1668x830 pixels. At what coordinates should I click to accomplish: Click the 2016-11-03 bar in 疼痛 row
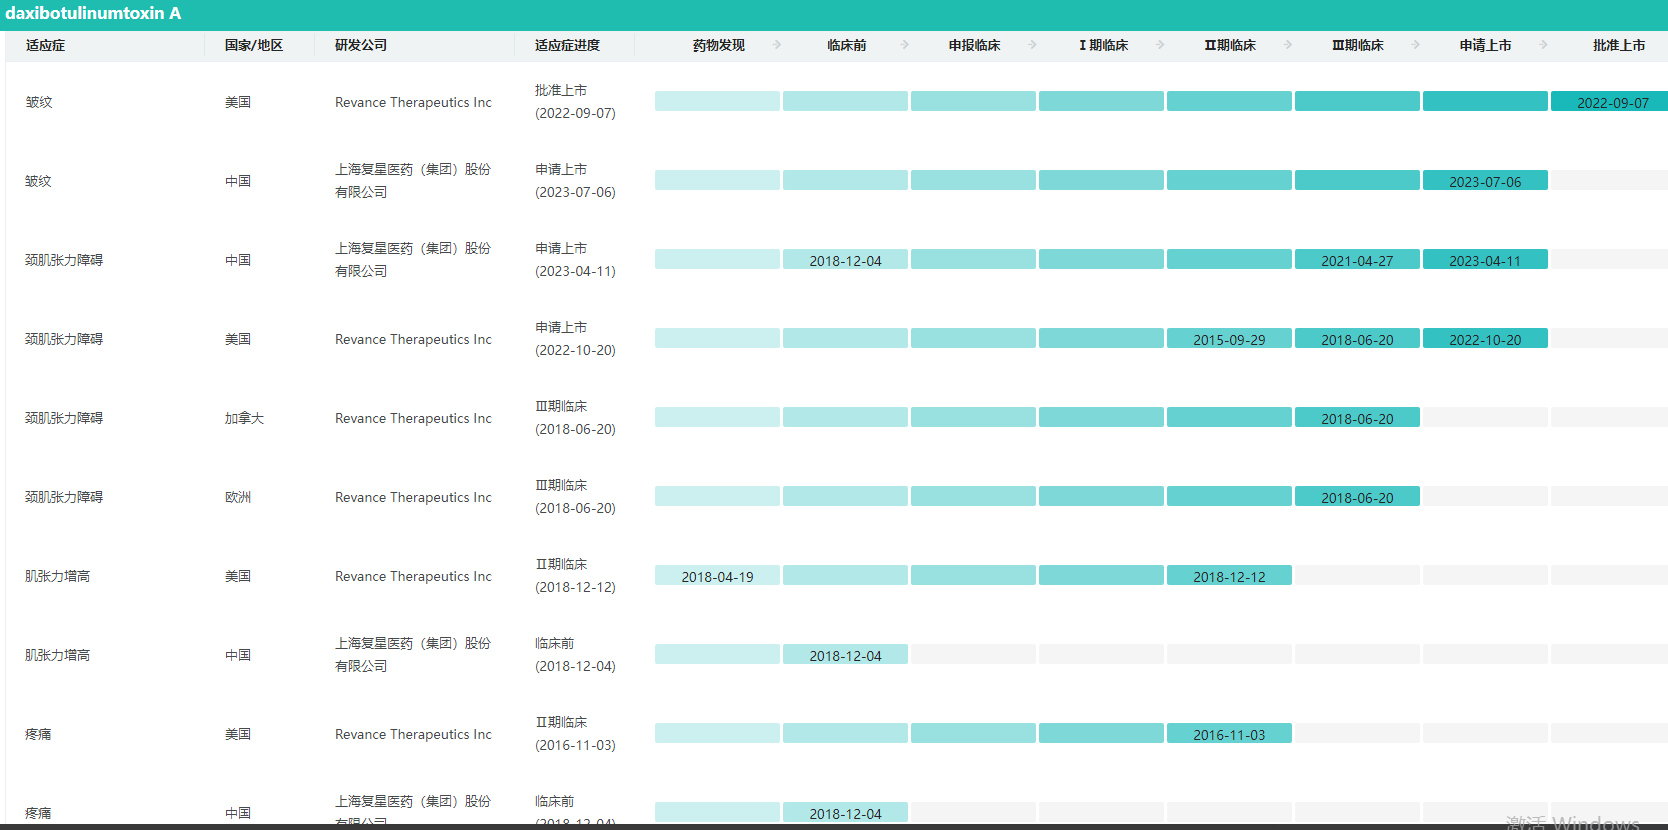1229,734
